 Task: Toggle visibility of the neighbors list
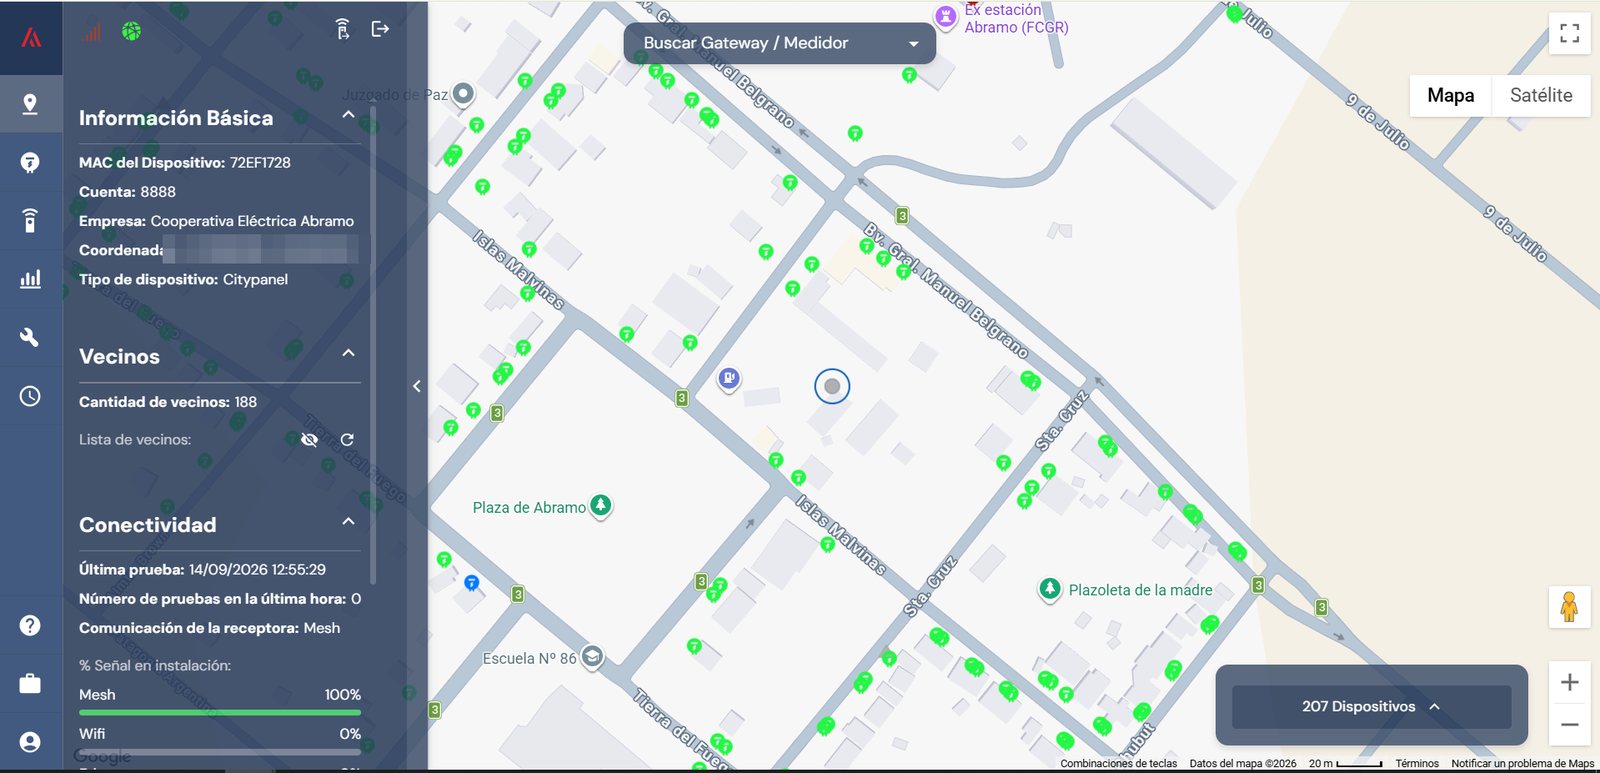click(x=310, y=440)
